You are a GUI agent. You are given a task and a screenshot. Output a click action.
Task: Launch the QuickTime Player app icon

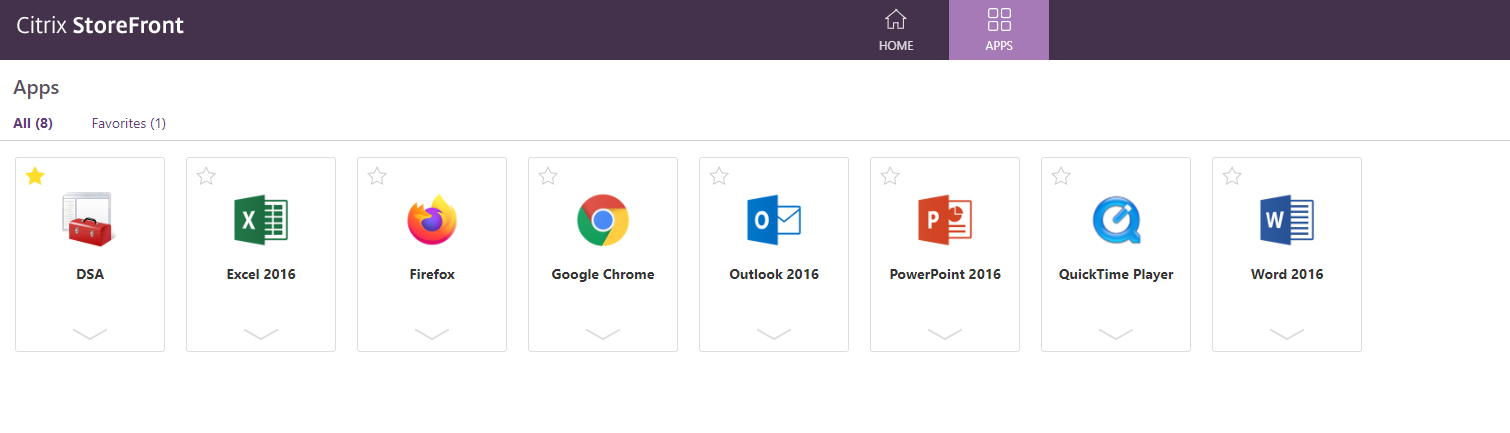(x=1116, y=220)
